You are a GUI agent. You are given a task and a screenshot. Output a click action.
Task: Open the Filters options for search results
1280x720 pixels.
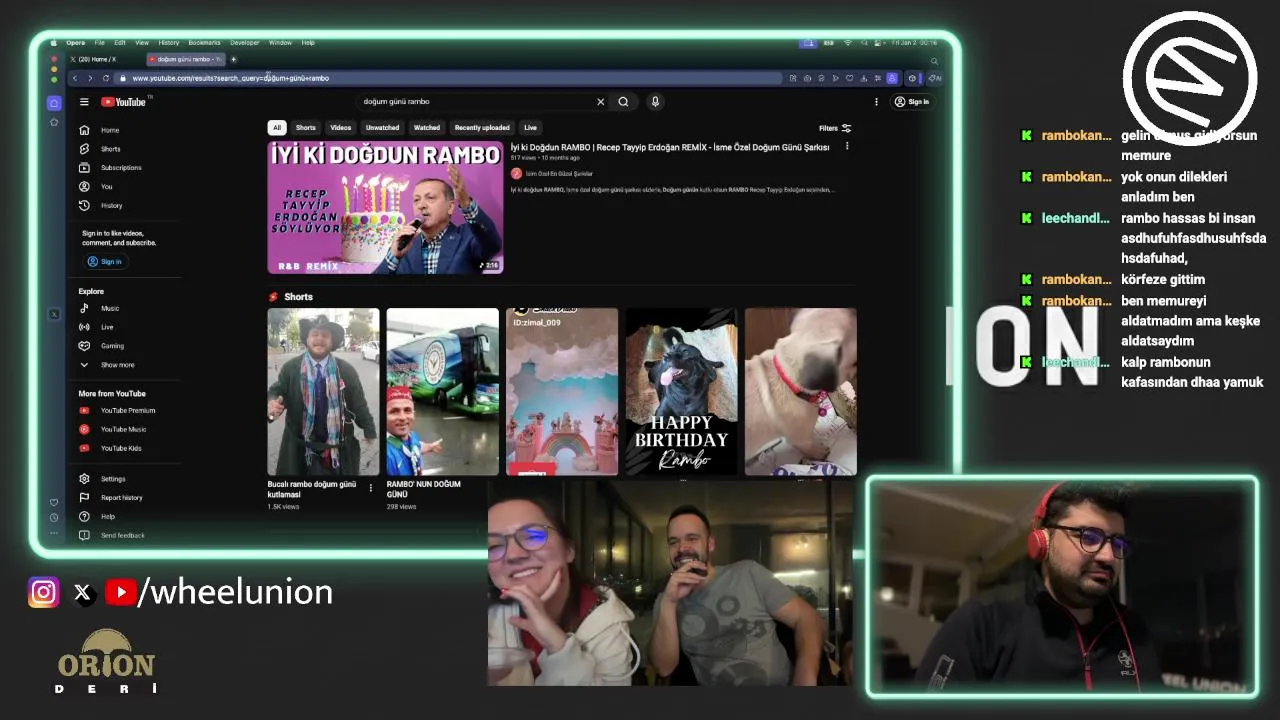pyautogui.click(x=835, y=128)
